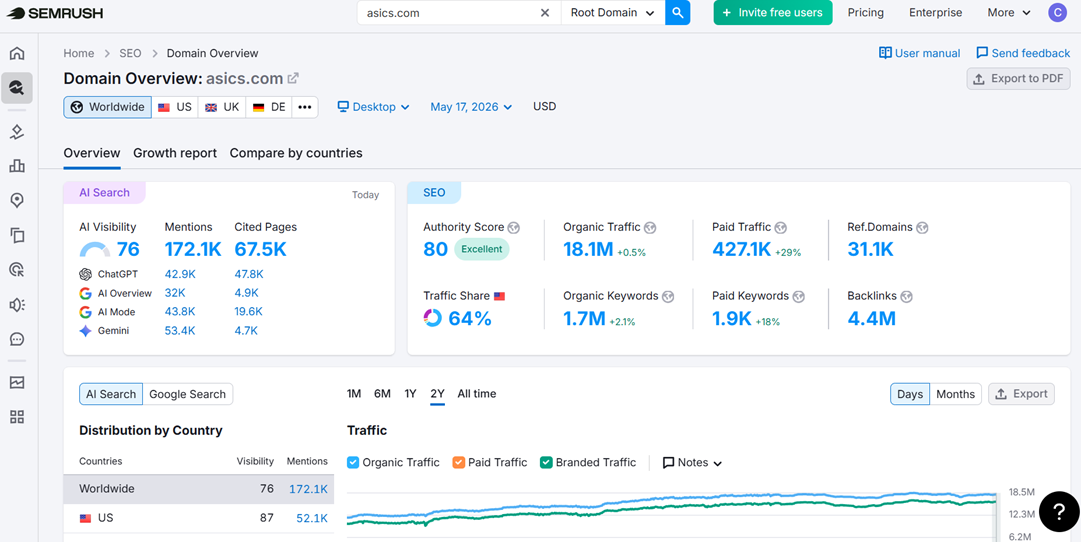This screenshot has height=542, width=1081.
Task: Open the More menu in header
Action: coord(1009,12)
